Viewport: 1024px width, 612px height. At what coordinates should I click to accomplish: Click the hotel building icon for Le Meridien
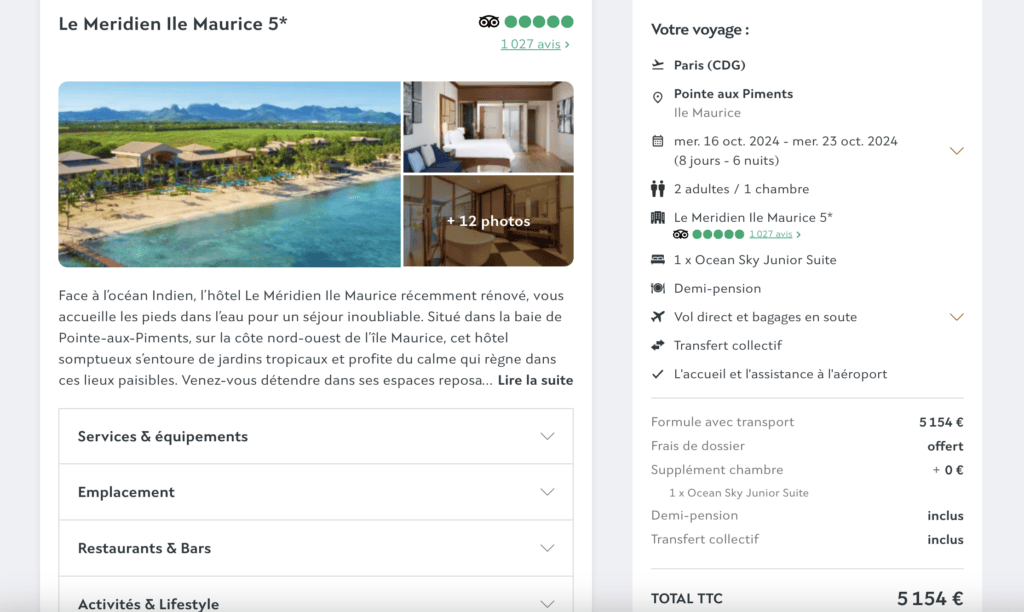coord(657,217)
